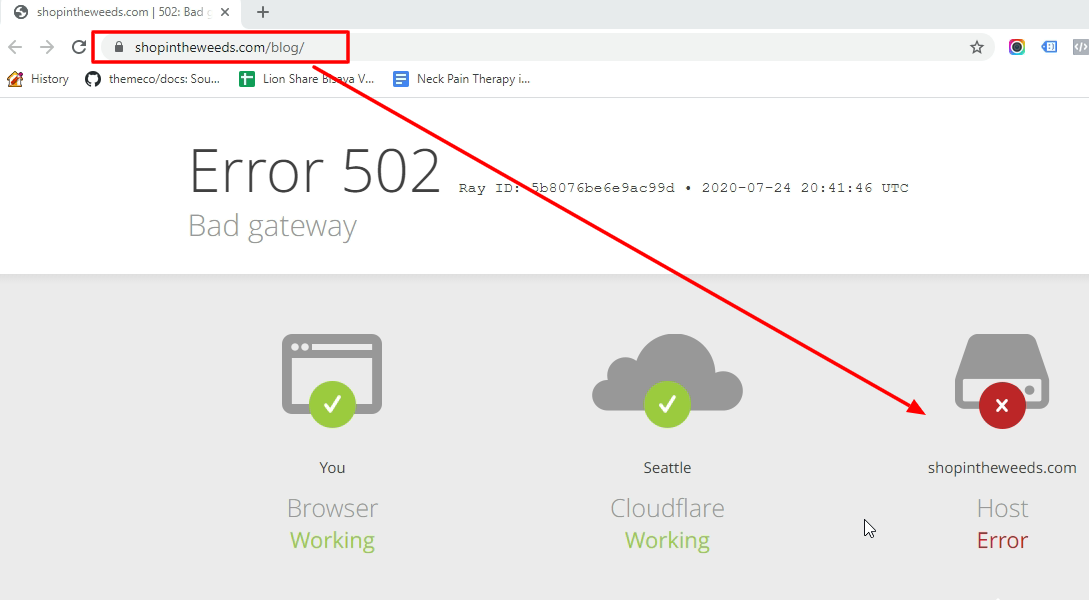
Task: Click the 'Seattle' location label
Action: pos(667,468)
